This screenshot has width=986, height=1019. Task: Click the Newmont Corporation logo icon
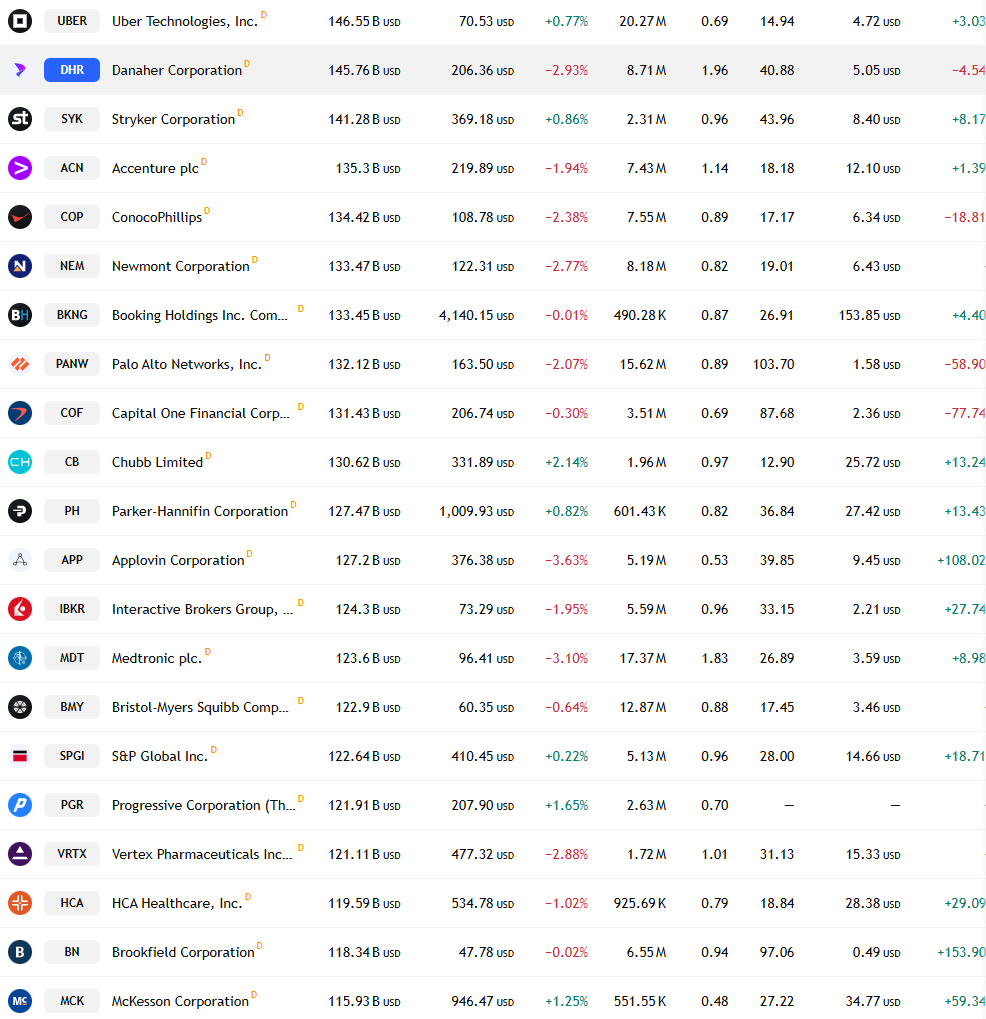coord(20,266)
